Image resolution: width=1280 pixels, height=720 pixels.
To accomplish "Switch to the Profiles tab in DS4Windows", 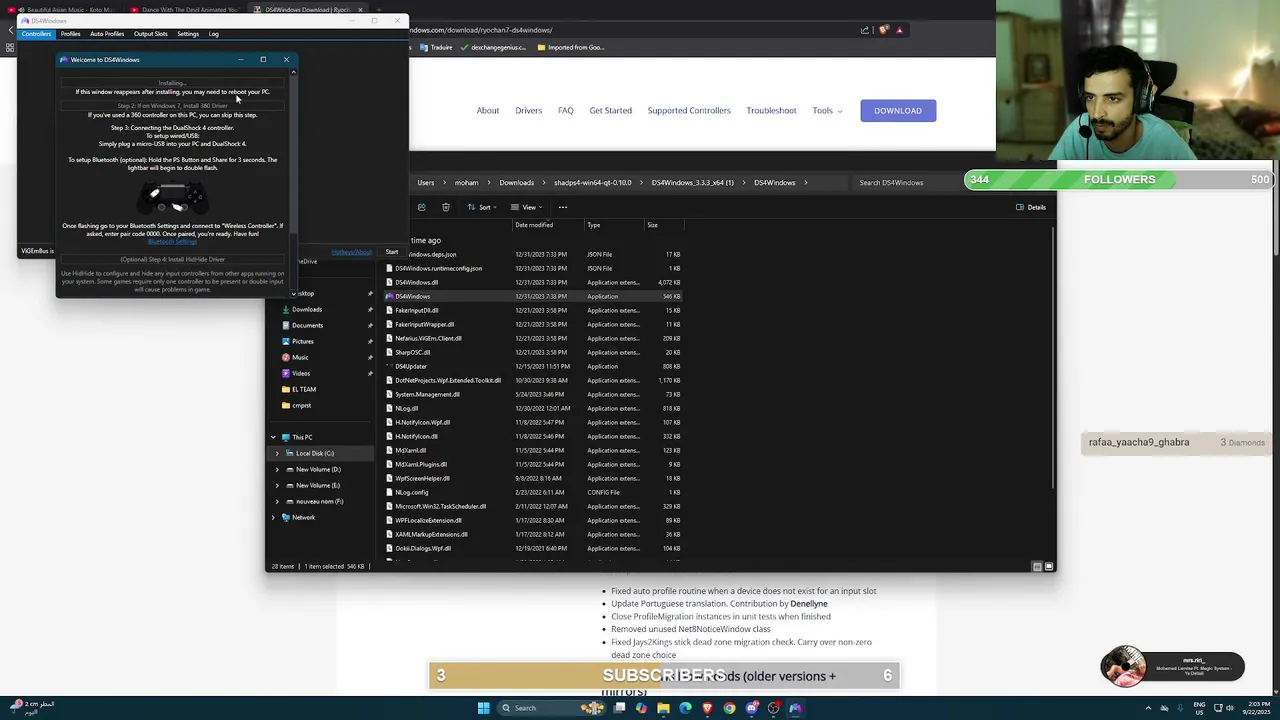I will click(70, 34).
